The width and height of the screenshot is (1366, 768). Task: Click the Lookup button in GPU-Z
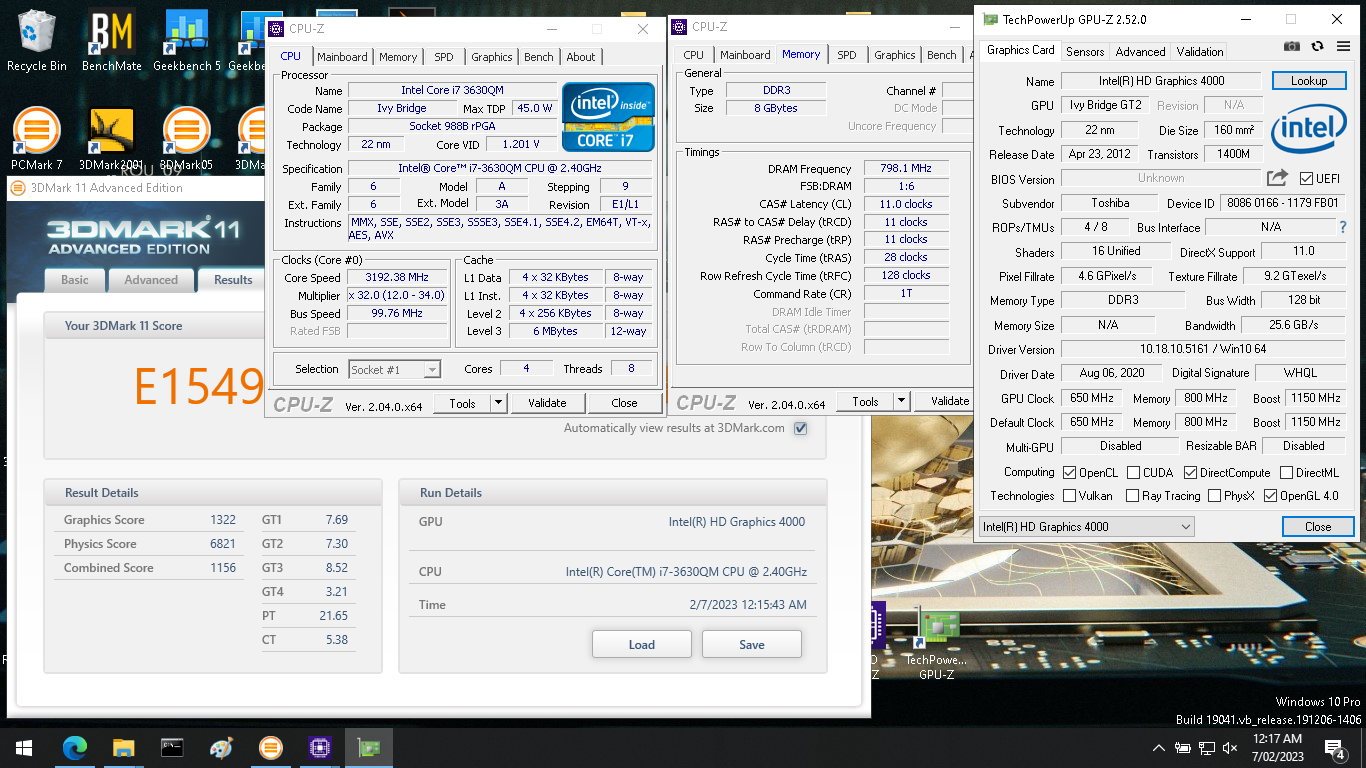1309,81
